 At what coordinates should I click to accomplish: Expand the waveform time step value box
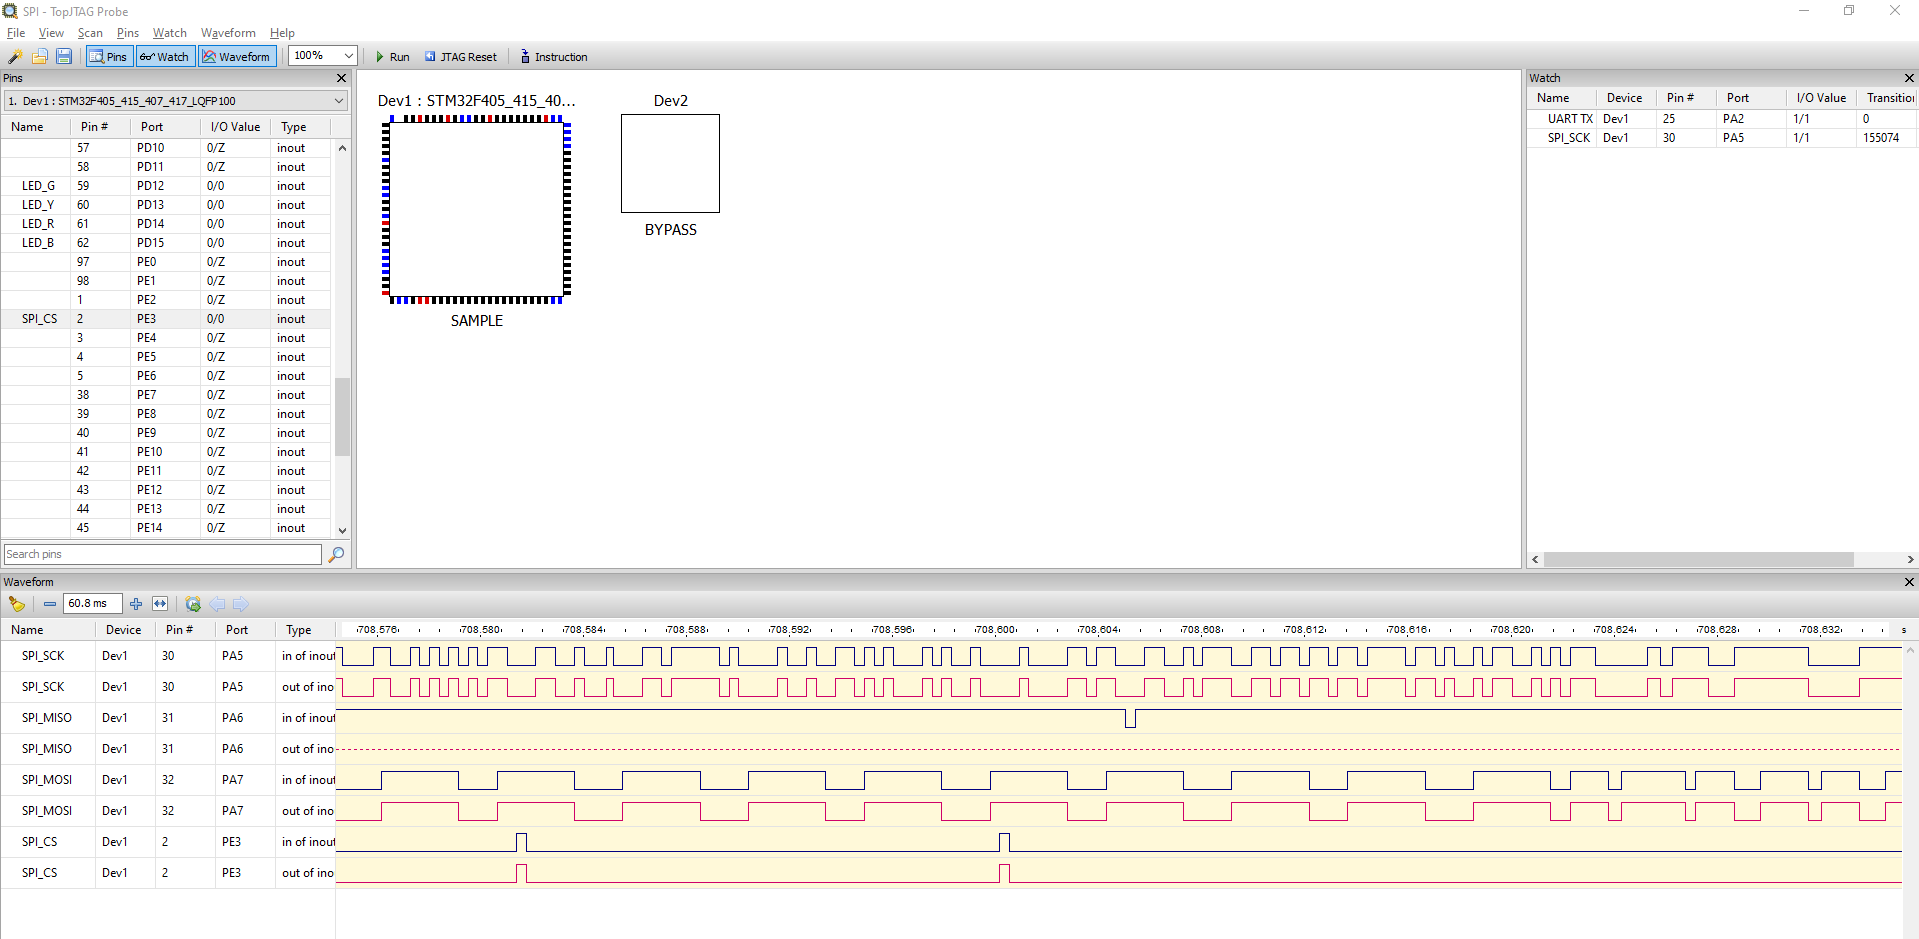coord(92,604)
